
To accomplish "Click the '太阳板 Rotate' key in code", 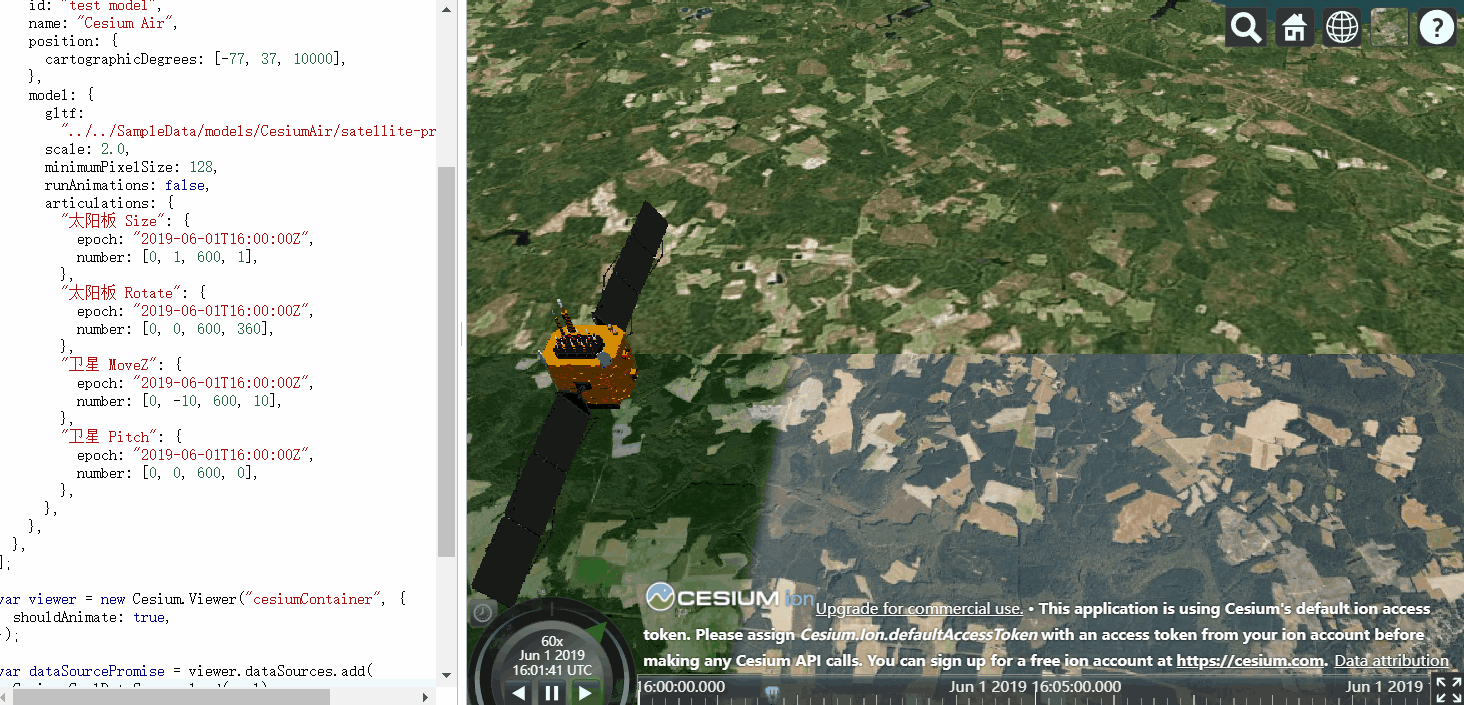I will (x=120, y=293).
